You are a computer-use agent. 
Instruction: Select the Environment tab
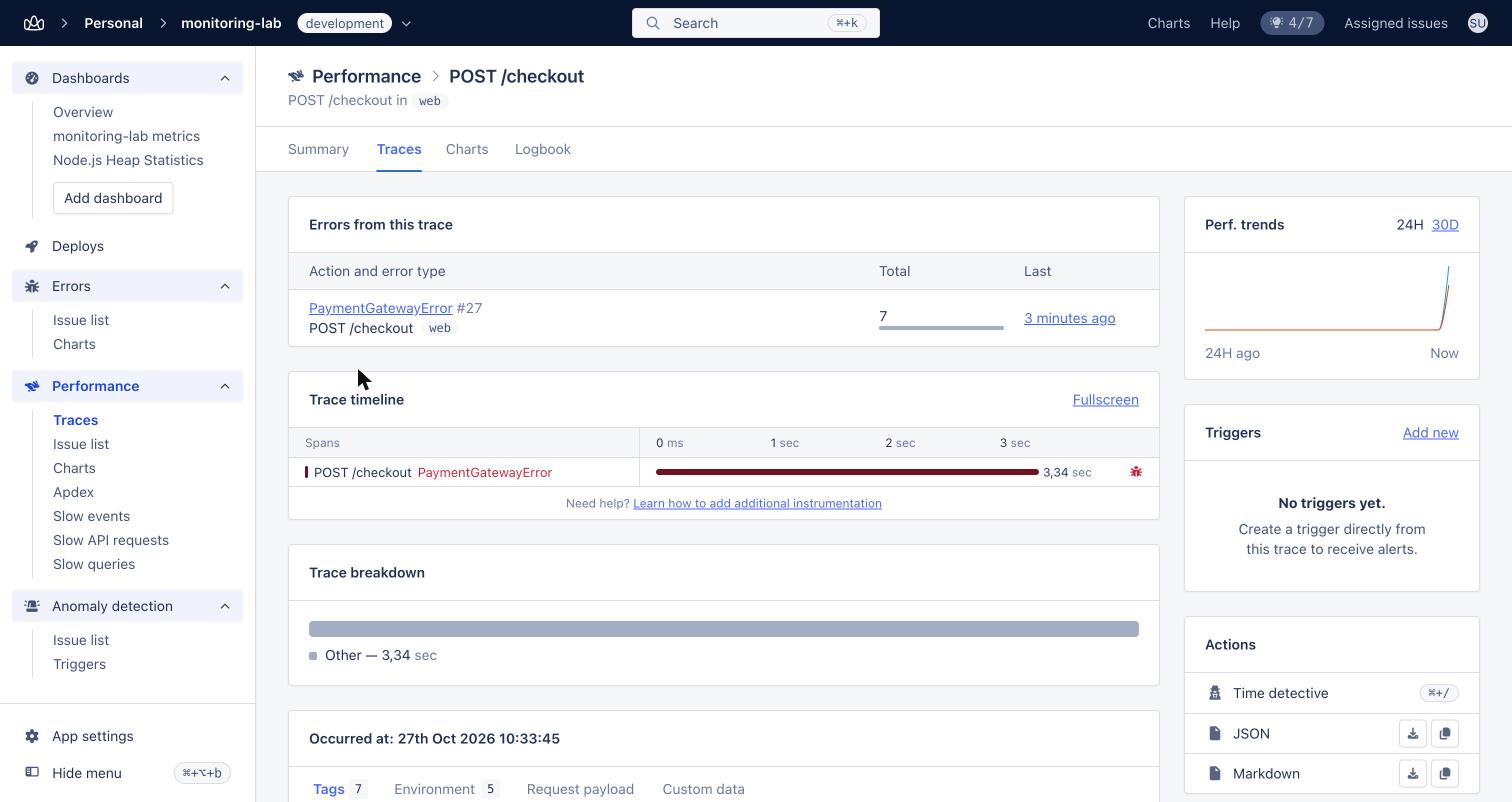446,789
